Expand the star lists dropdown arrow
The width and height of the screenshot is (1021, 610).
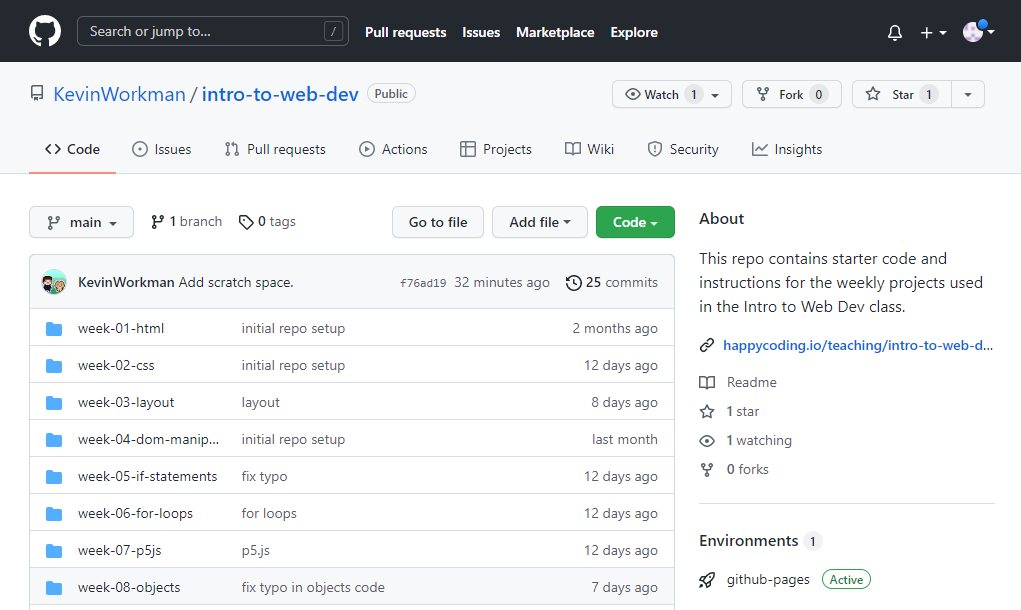click(x=968, y=94)
